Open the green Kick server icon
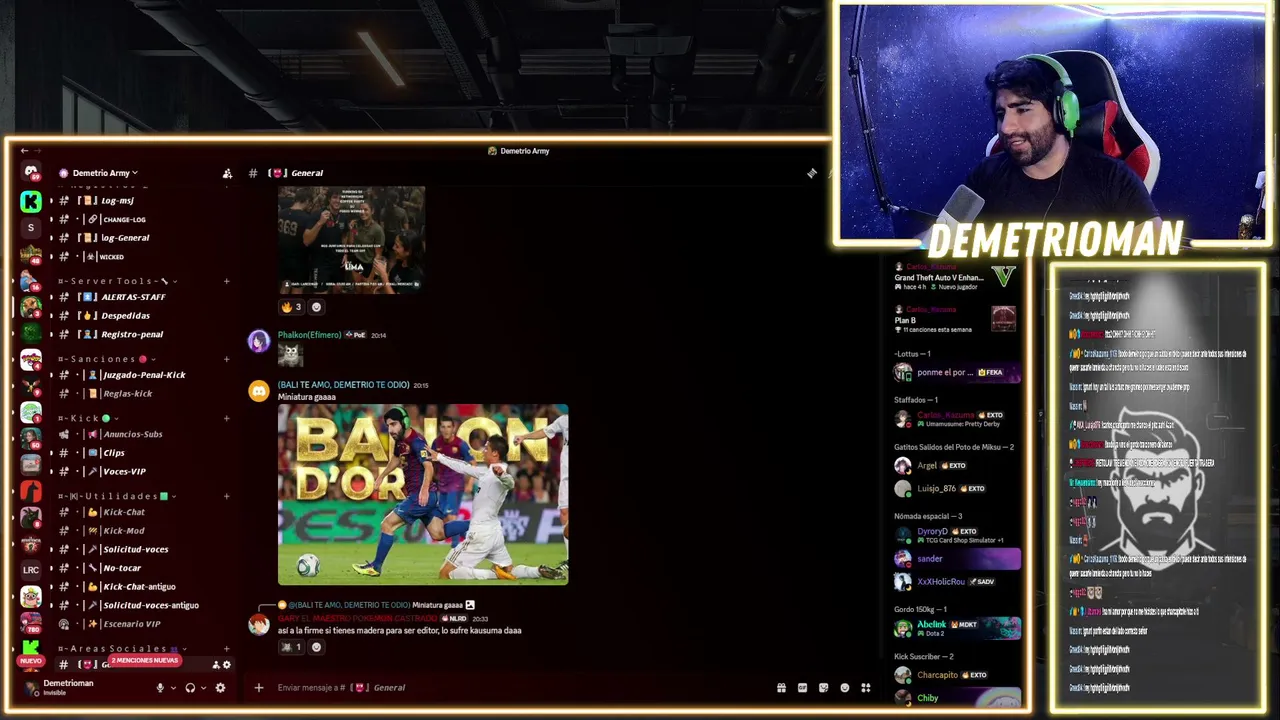 coord(31,202)
